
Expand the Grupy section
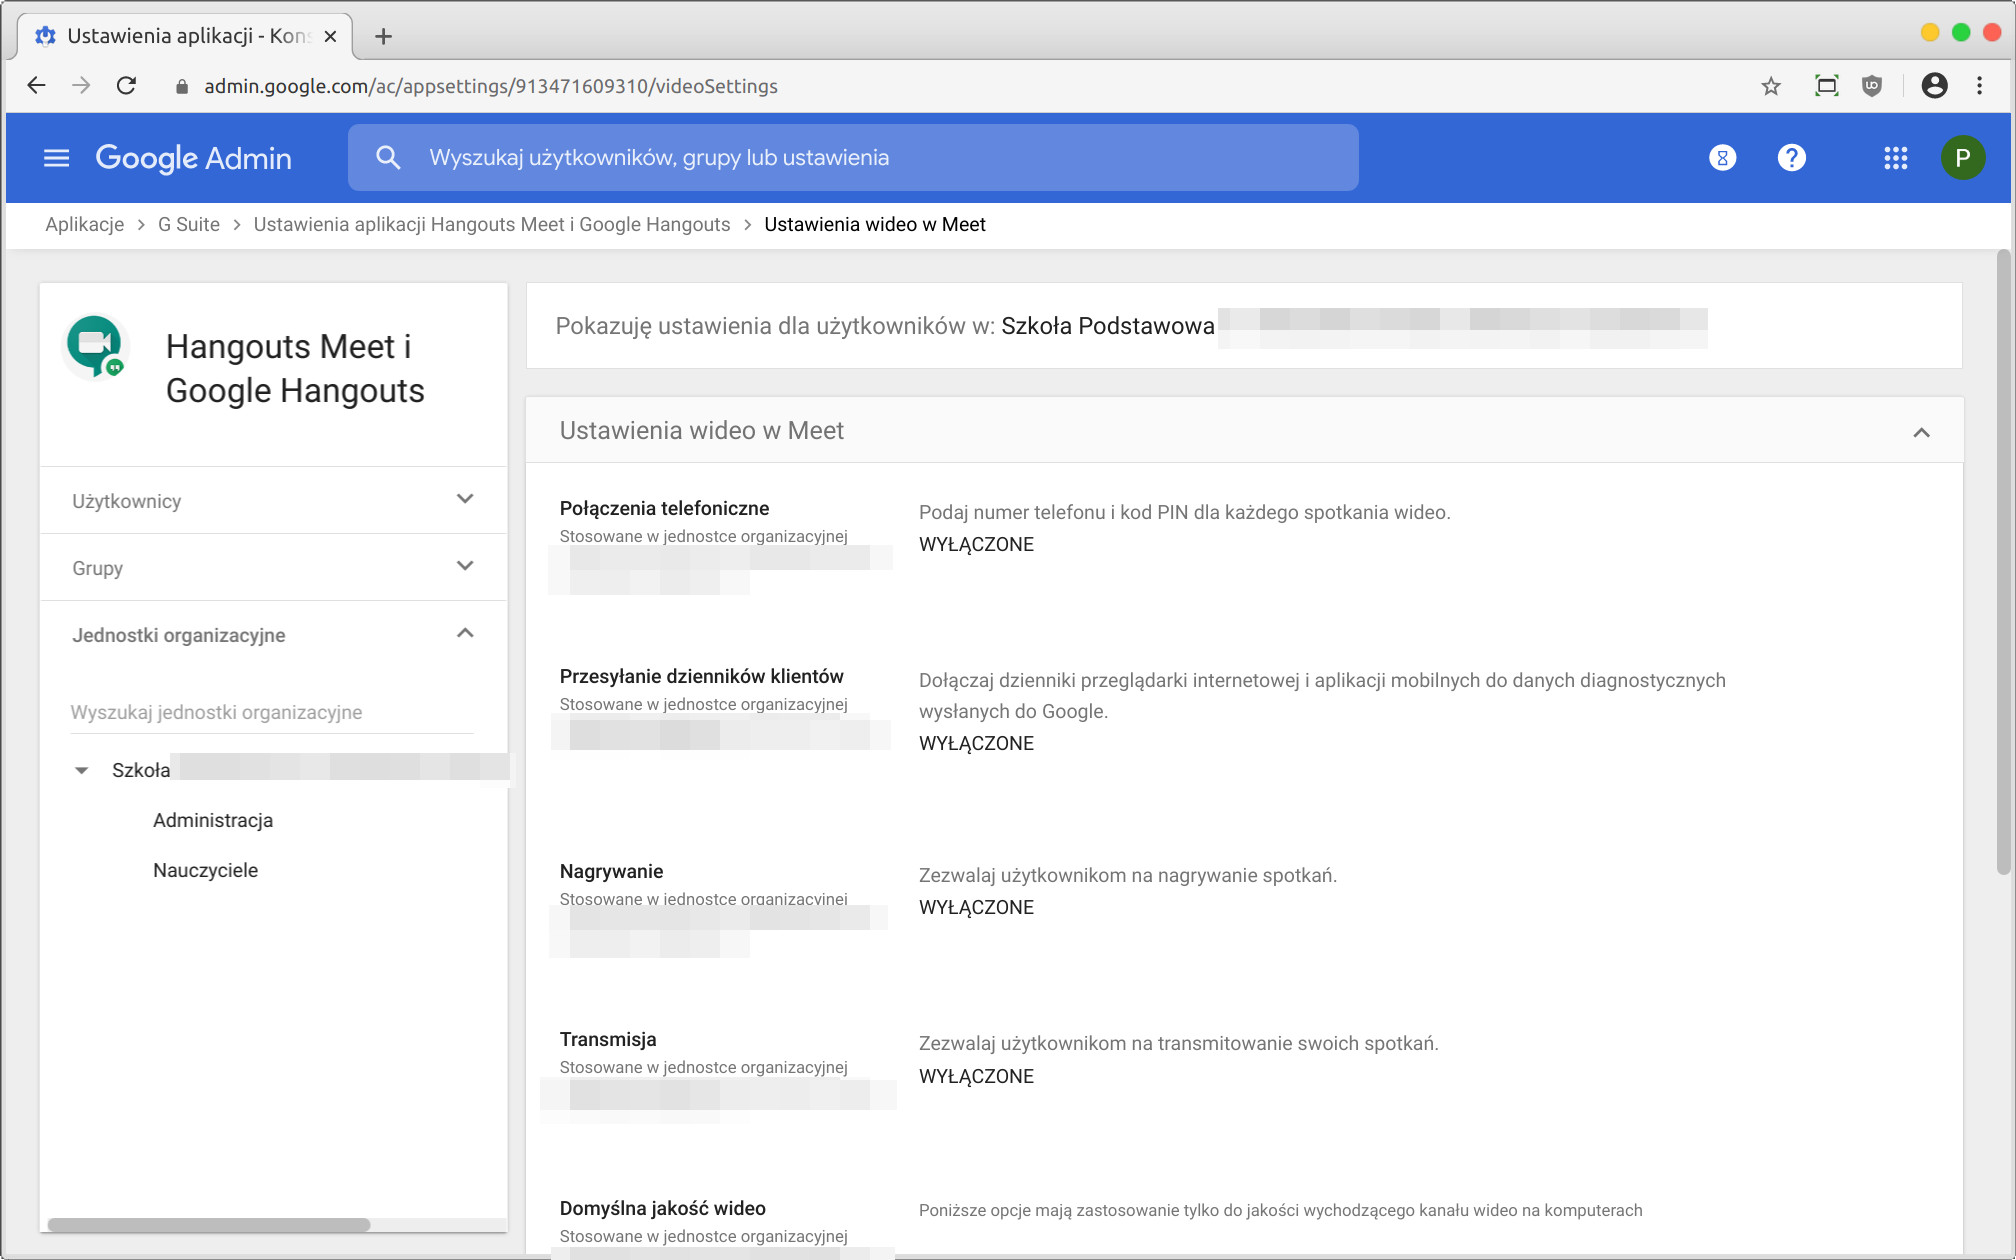point(273,567)
